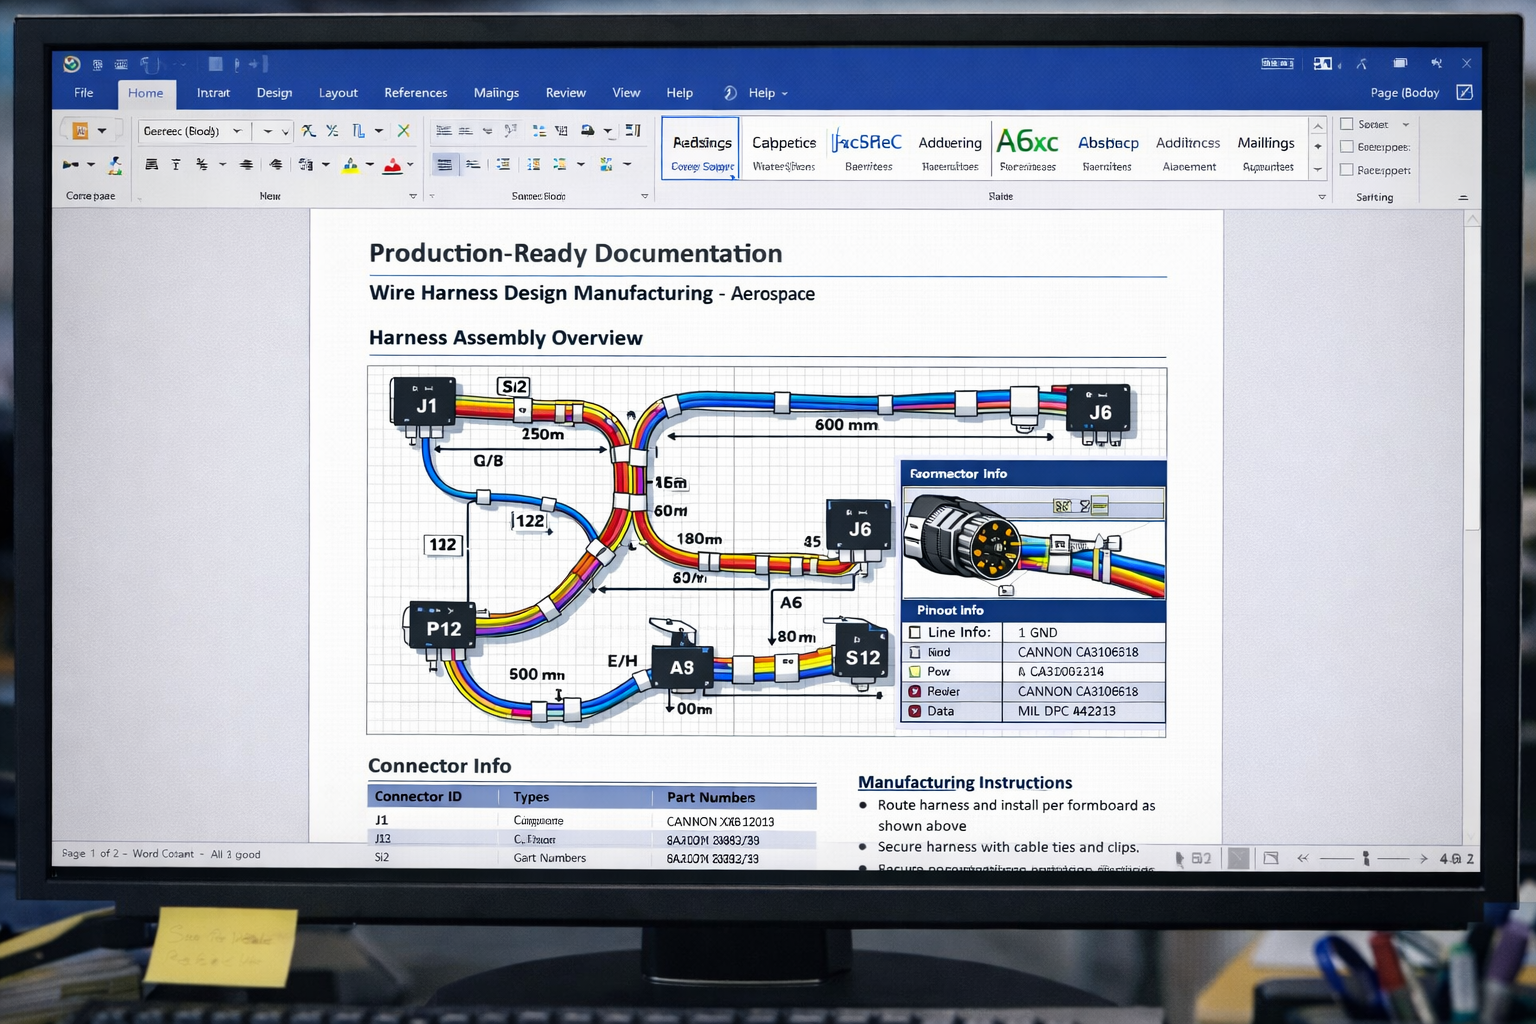Open the font name box 'Geereec (Body)'

click(x=193, y=131)
